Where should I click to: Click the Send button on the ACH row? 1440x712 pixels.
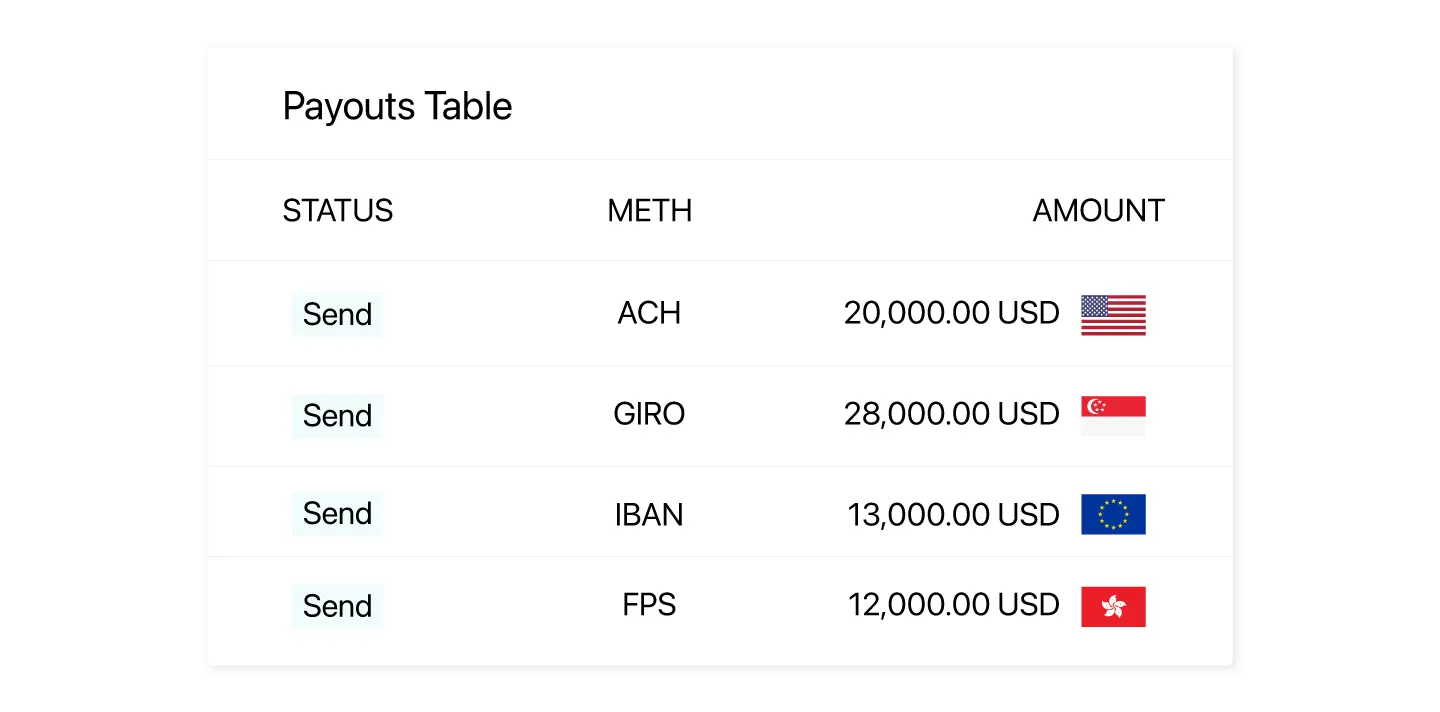click(x=337, y=314)
